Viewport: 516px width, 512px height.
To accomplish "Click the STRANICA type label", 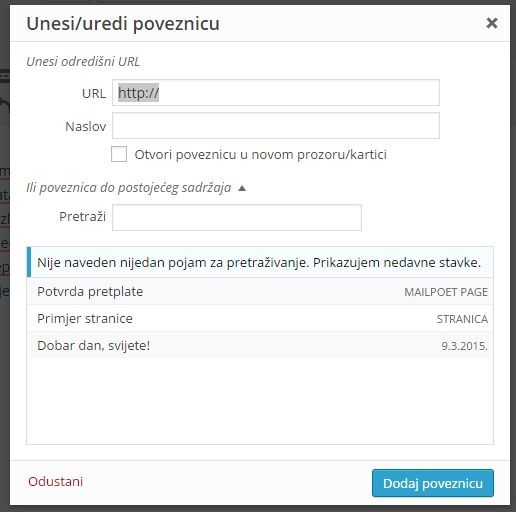I will (462, 319).
